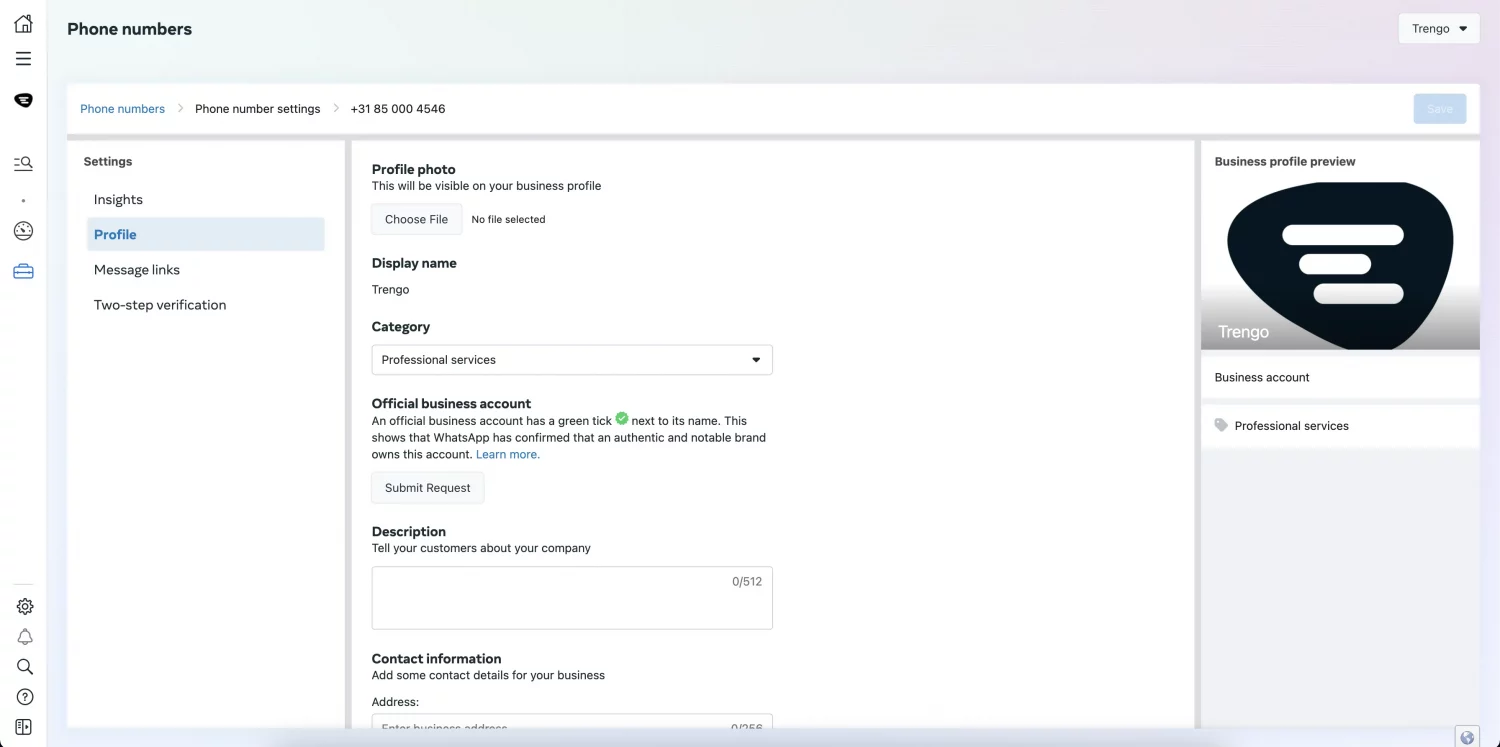Click the +31 85 000 4546 breadcrumb
The height and width of the screenshot is (747, 1500).
[398, 109]
